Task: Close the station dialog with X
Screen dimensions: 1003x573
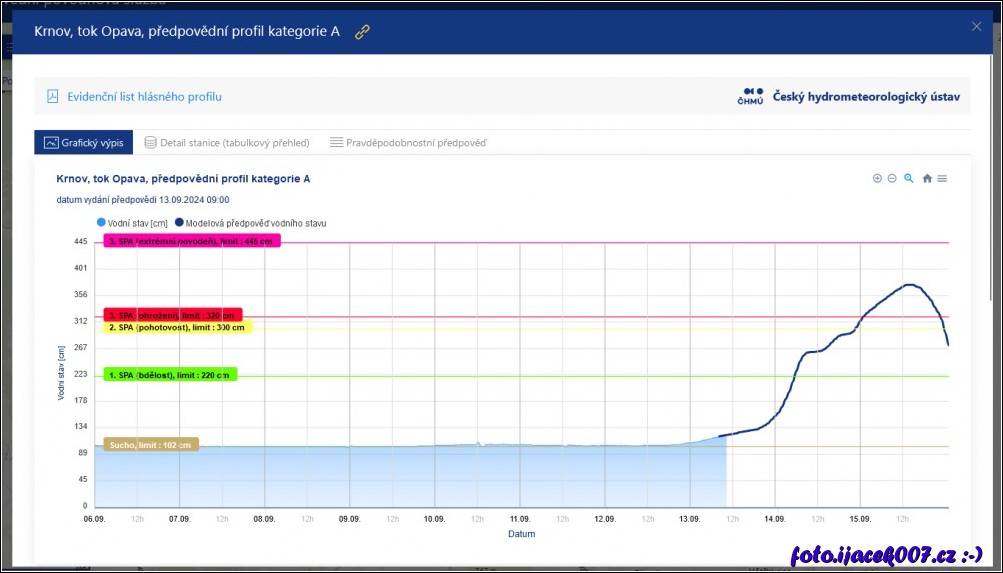Action: (x=976, y=27)
